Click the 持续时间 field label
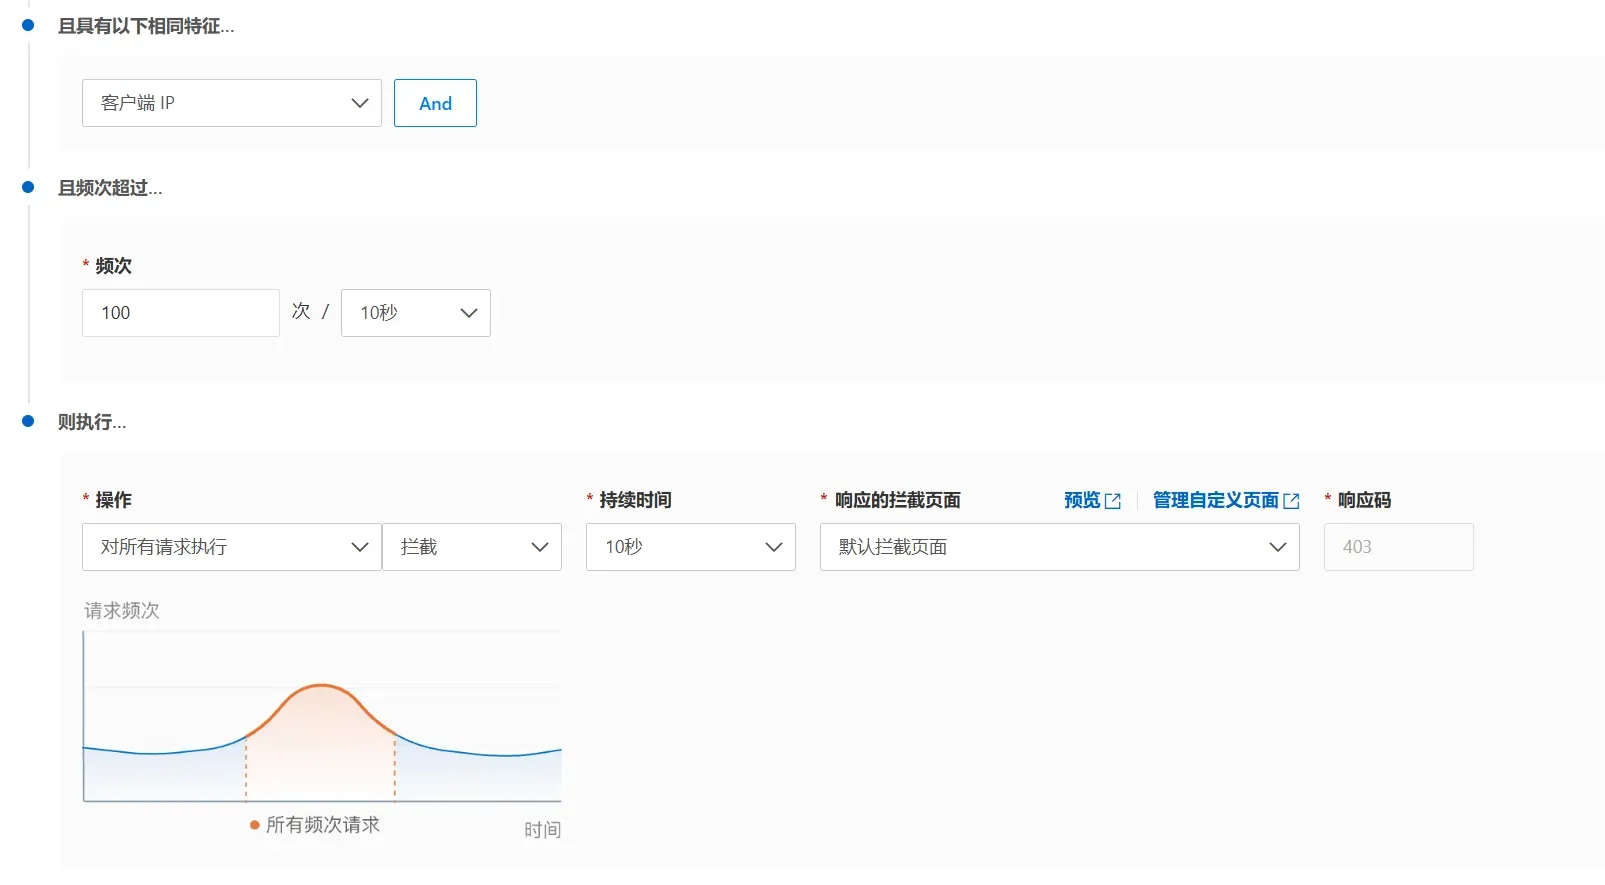 636,500
